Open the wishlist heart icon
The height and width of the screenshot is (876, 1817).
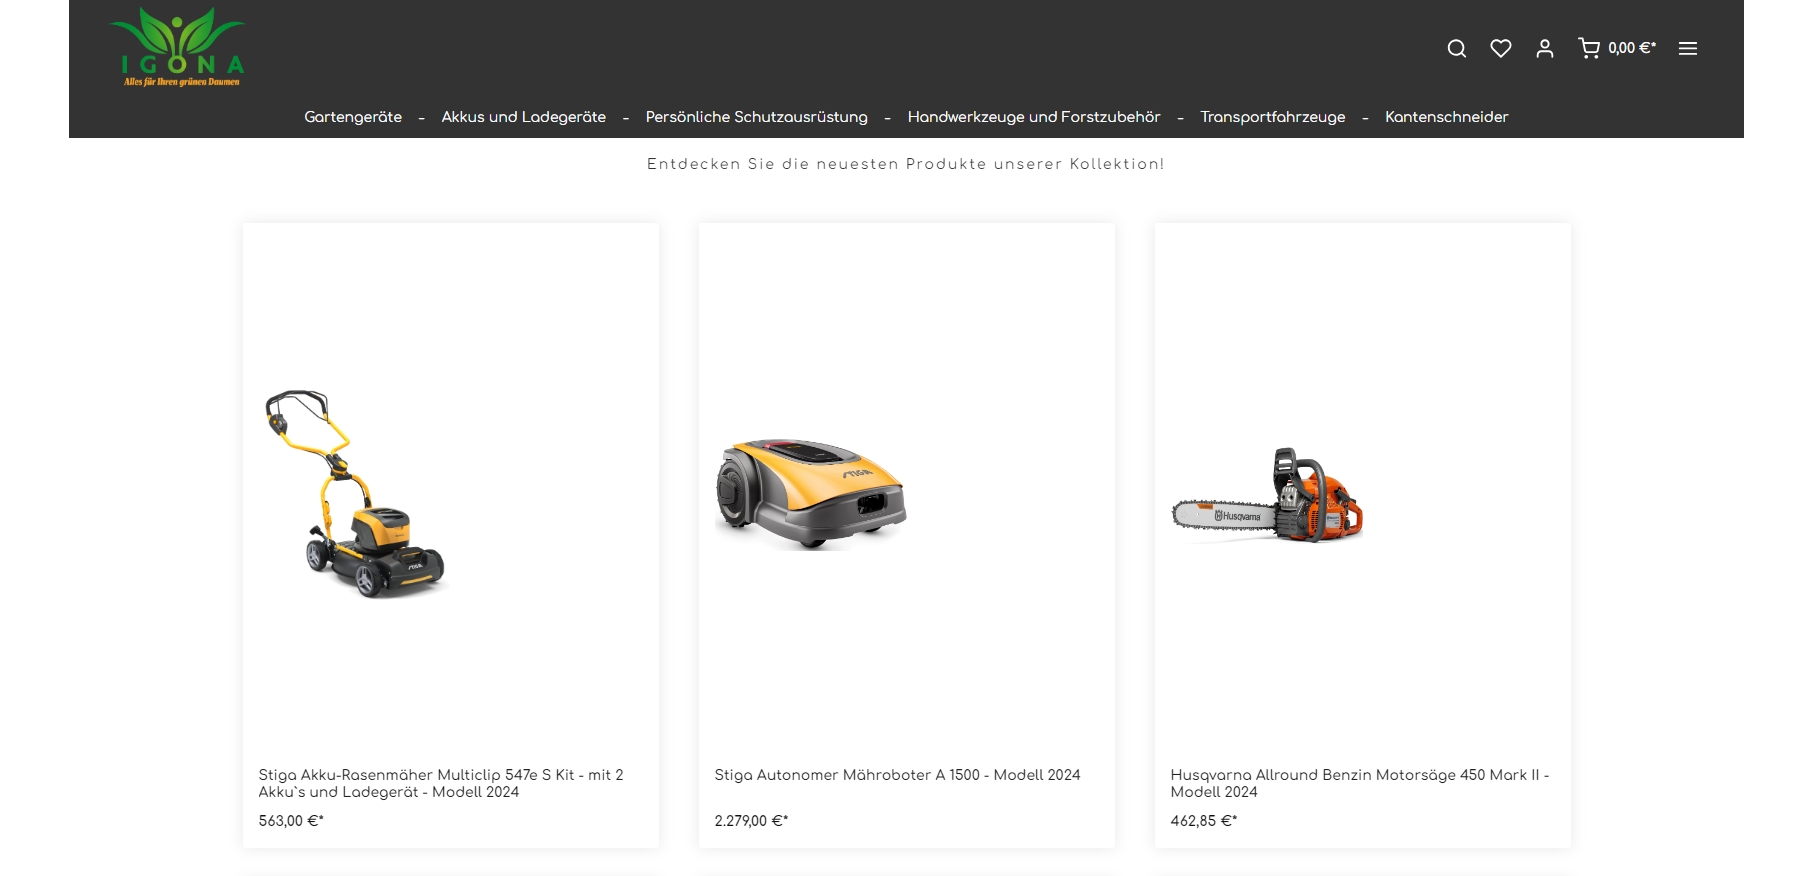click(x=1500, y=48)
